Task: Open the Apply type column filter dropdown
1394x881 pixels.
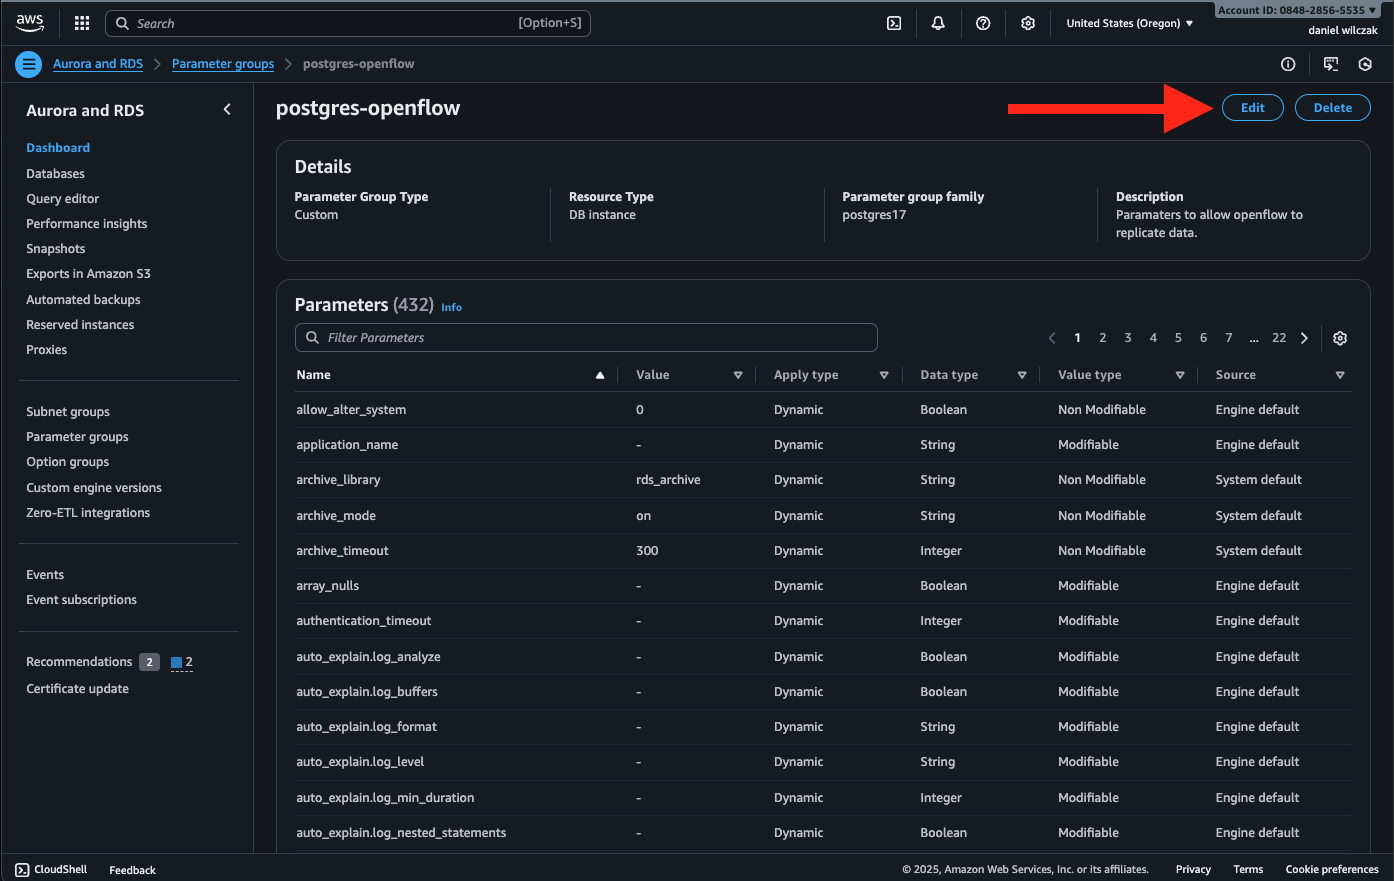Action: tap(884, 375)
